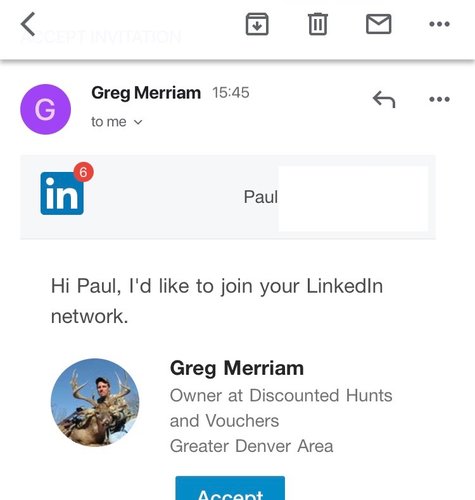Reply using the curved arrow icon
The height and width of the screenshot is (500, 475).
[384, 99]
